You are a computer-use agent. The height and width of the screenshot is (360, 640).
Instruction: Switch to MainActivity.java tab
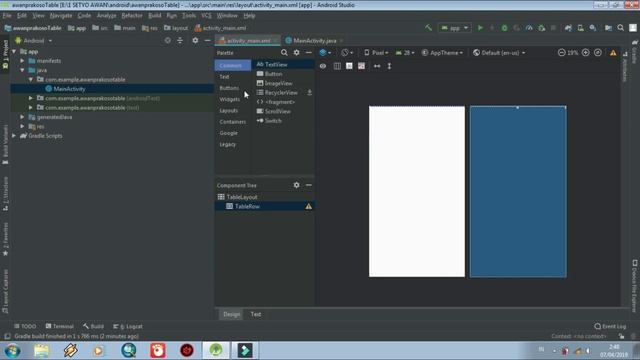[x=314, y=40]
